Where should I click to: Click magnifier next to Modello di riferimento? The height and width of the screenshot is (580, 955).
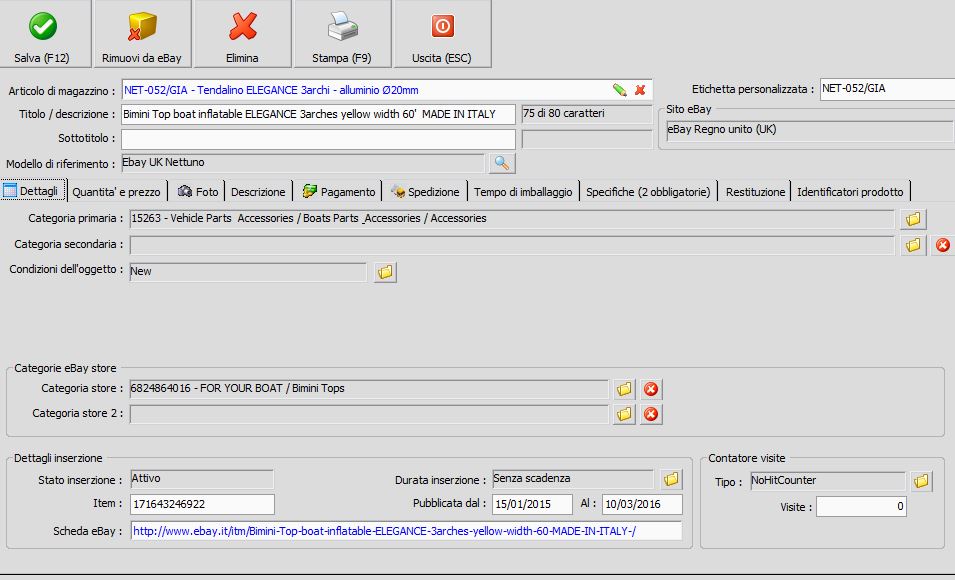[502, 163]
